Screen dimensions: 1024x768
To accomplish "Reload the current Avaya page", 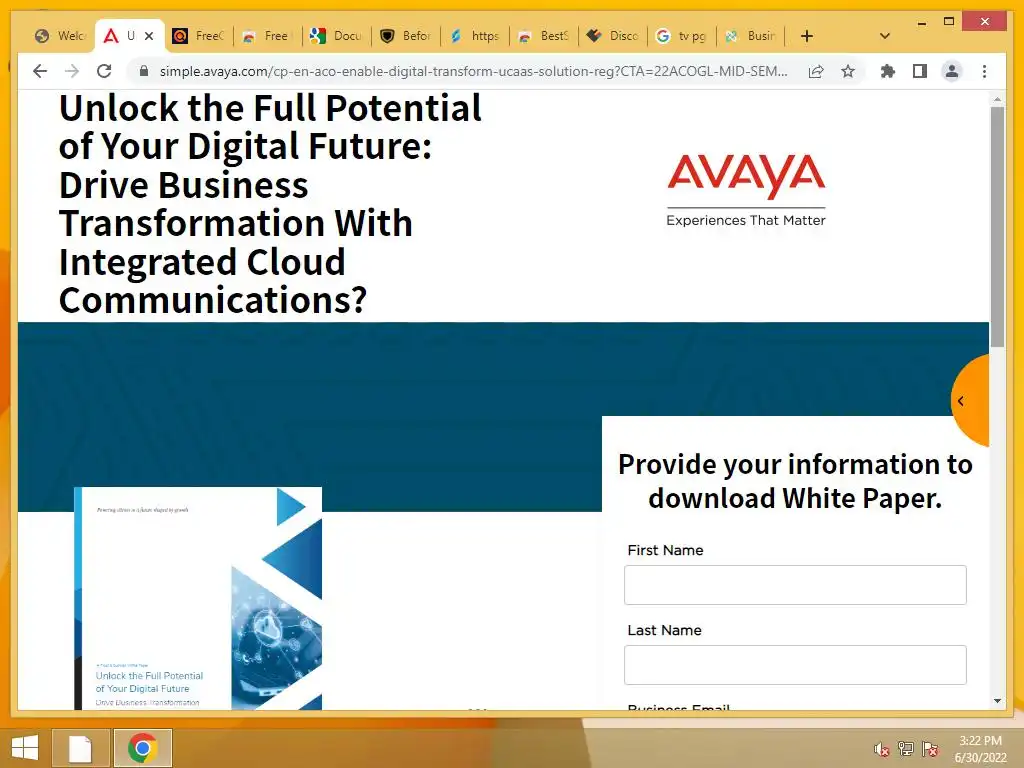I will (x=104, y=71).
